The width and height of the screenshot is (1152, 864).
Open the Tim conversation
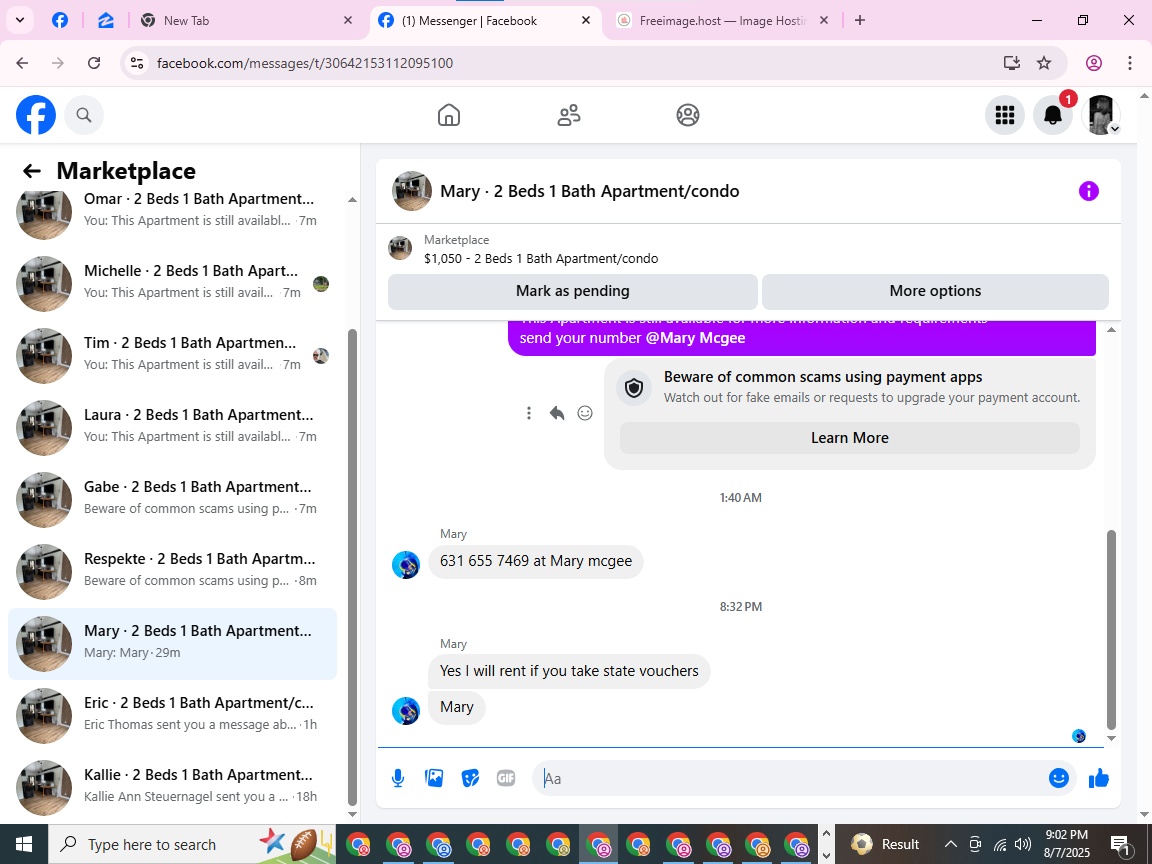pos(172,356)
